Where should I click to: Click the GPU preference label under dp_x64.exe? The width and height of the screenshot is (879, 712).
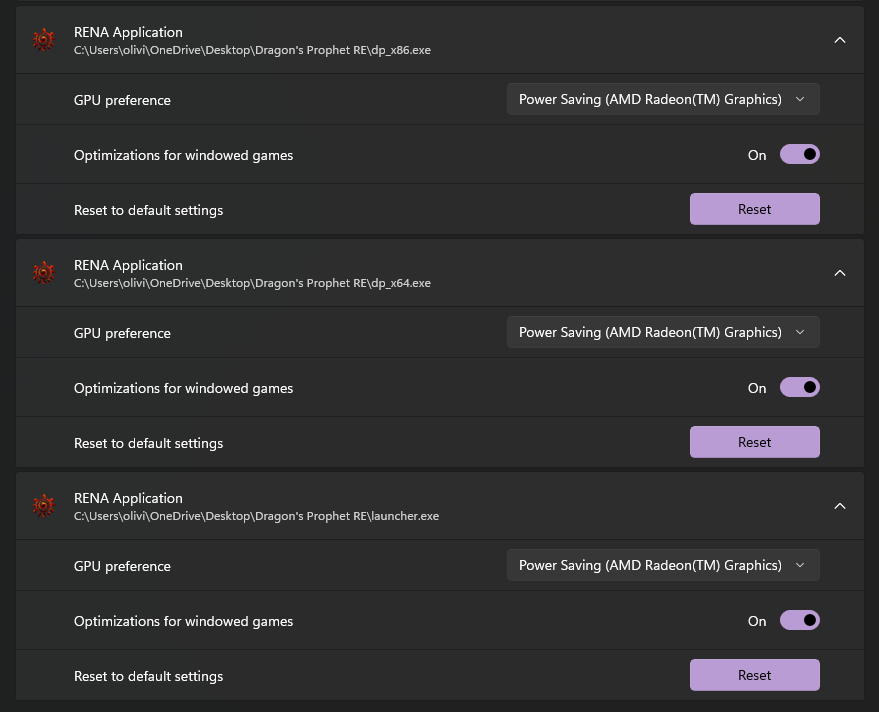(x=122, y=333)
